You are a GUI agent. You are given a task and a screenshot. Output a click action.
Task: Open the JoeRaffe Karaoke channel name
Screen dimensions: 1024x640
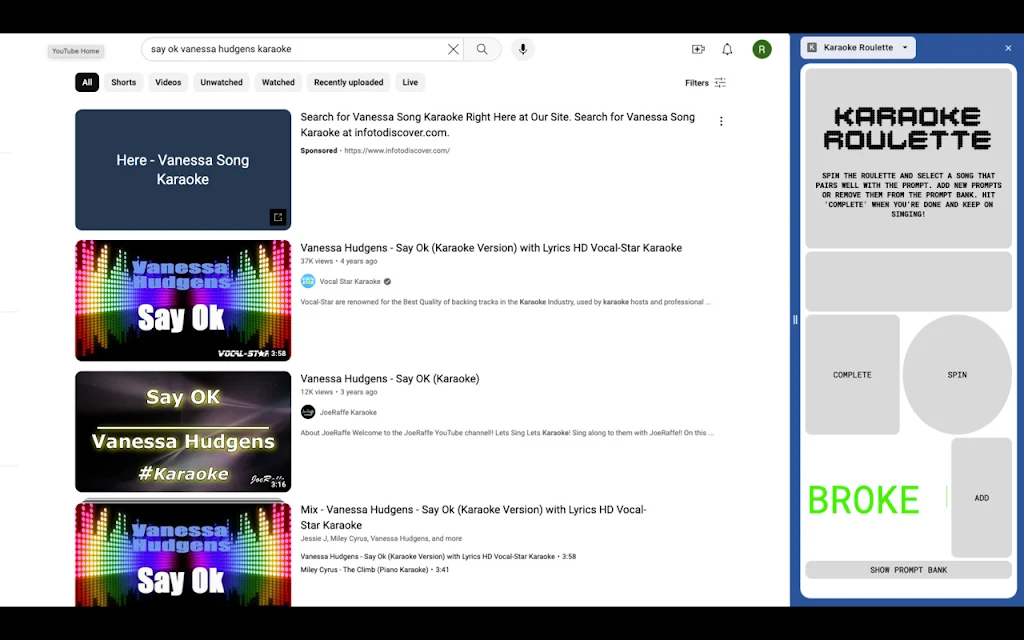[x=348, y=412]
